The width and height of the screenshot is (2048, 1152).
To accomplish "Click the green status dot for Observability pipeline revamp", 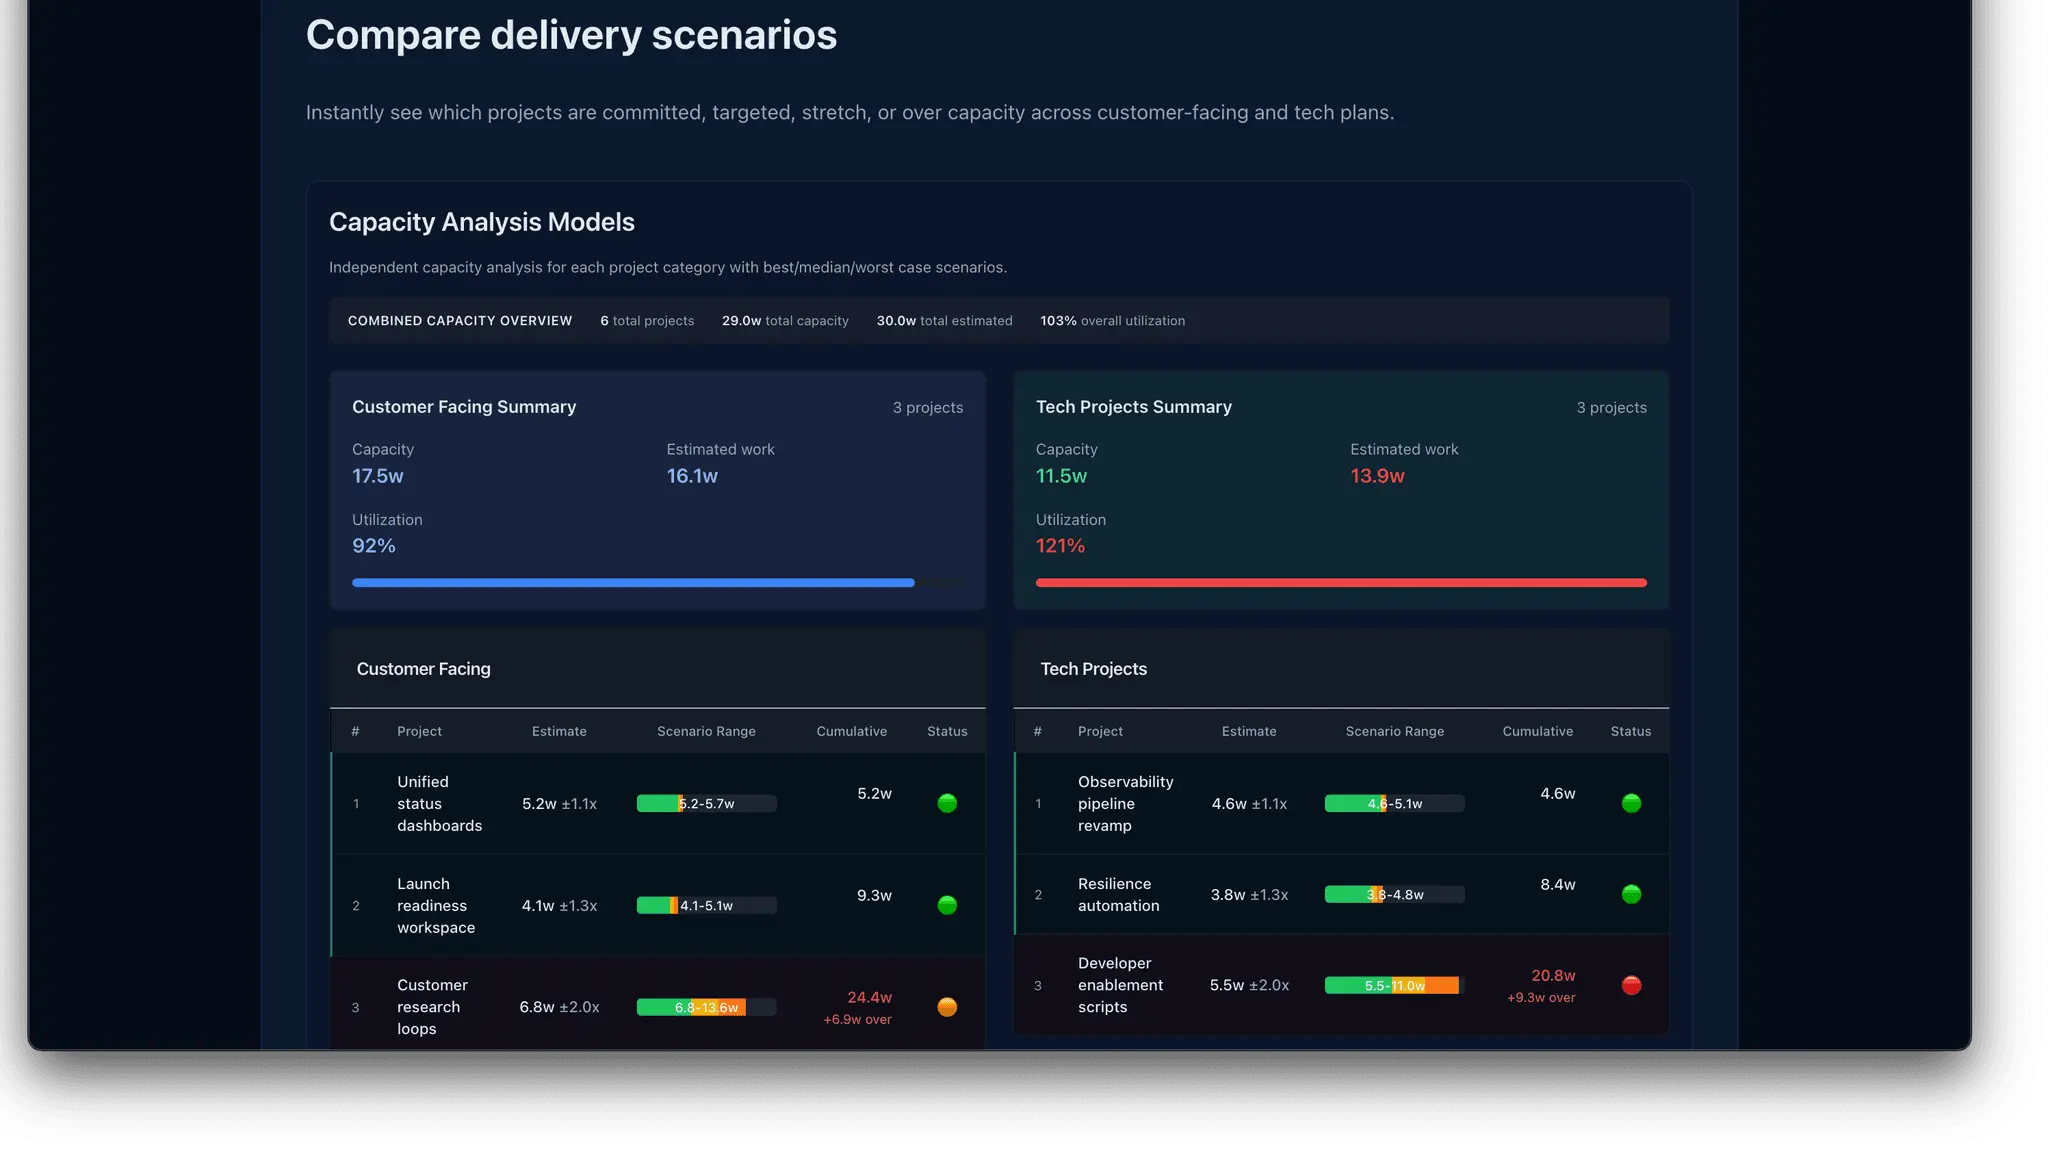I will coord(1631,803).
